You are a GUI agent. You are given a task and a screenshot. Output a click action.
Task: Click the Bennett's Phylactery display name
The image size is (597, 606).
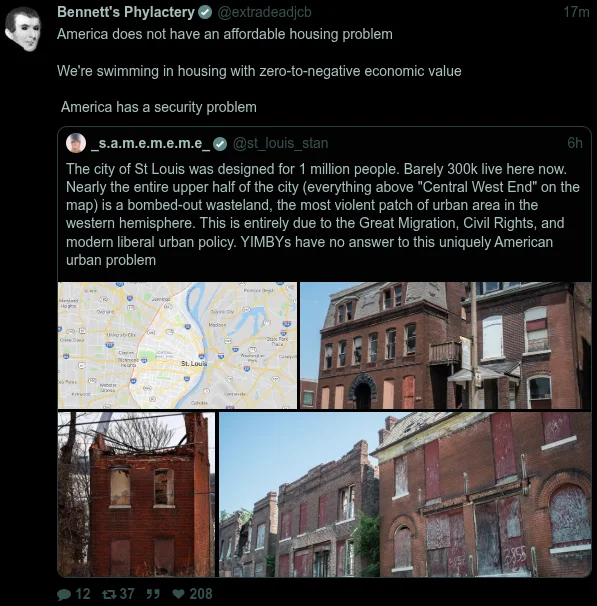126,12
